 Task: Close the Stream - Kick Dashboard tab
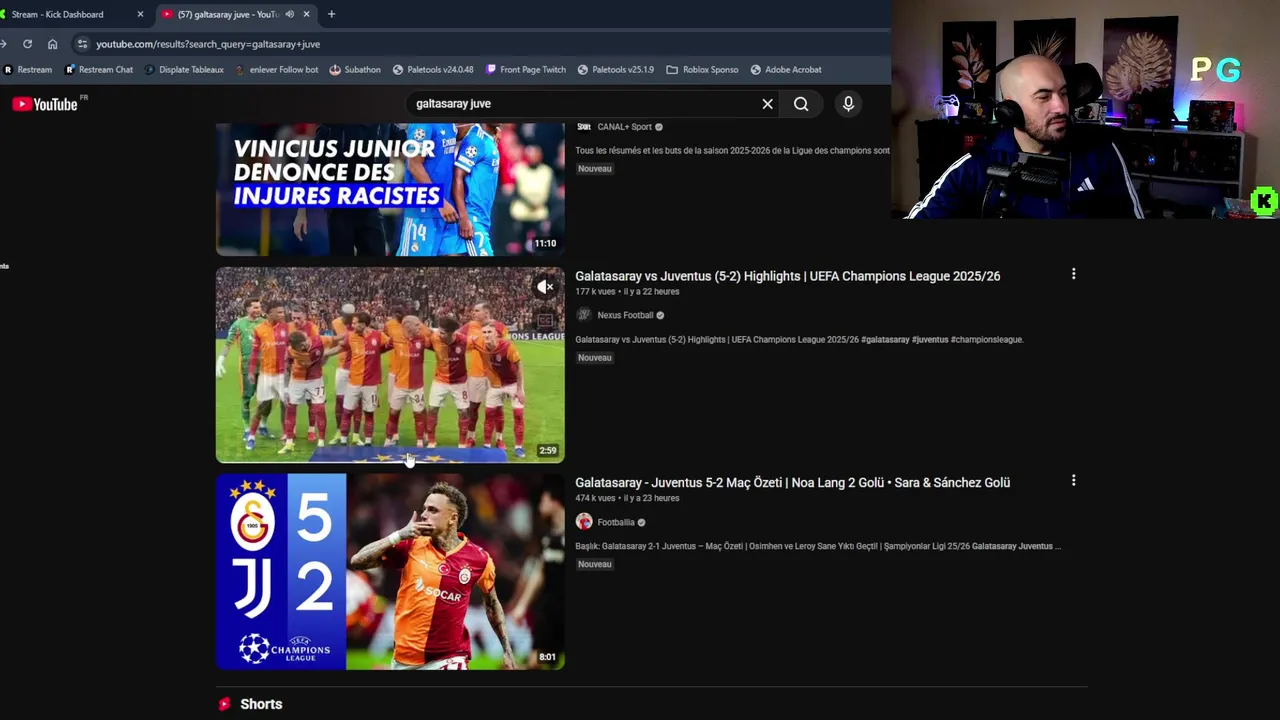click(x=140, y=14)
